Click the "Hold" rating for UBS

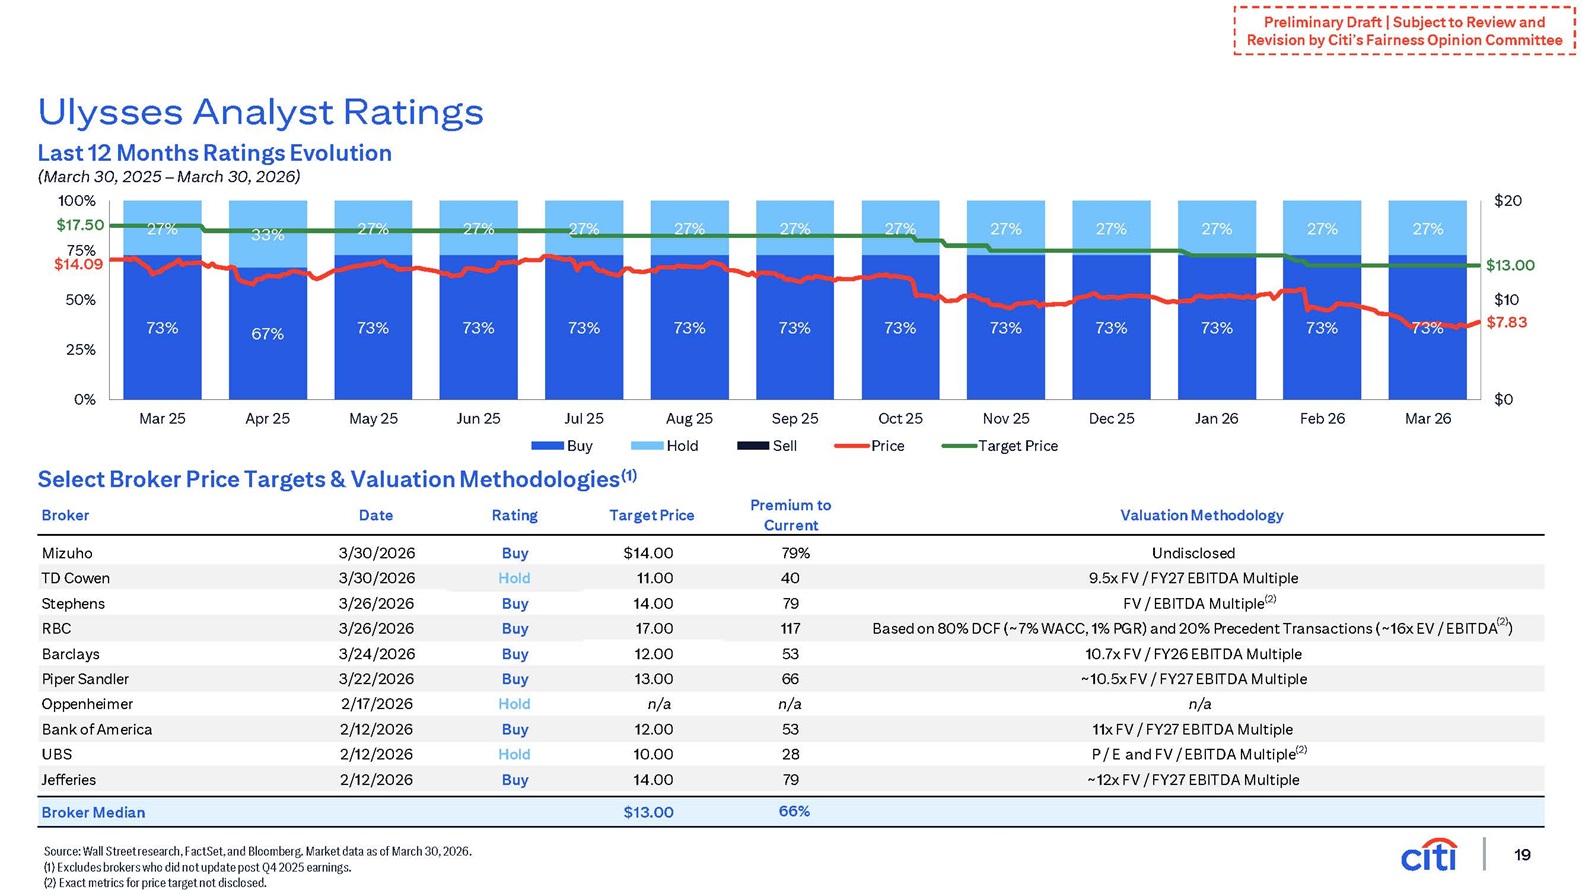point(514,754)
